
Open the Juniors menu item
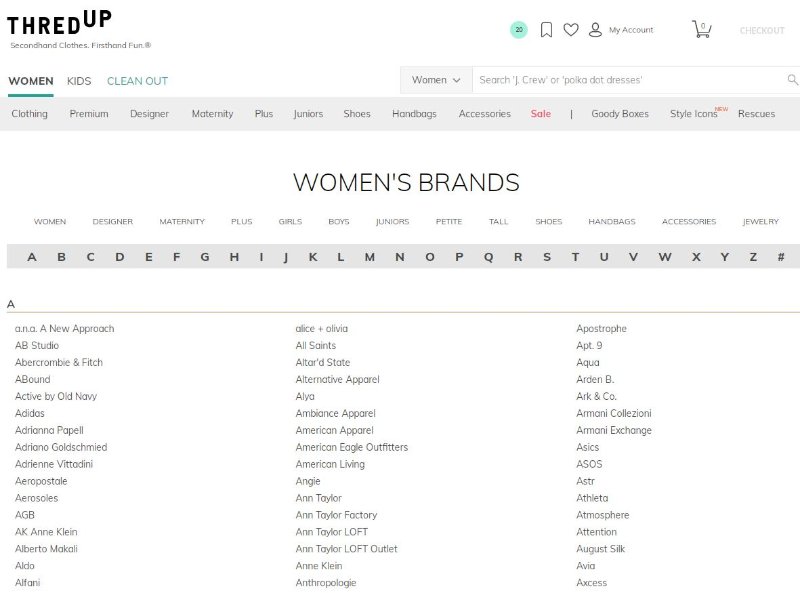308,114
